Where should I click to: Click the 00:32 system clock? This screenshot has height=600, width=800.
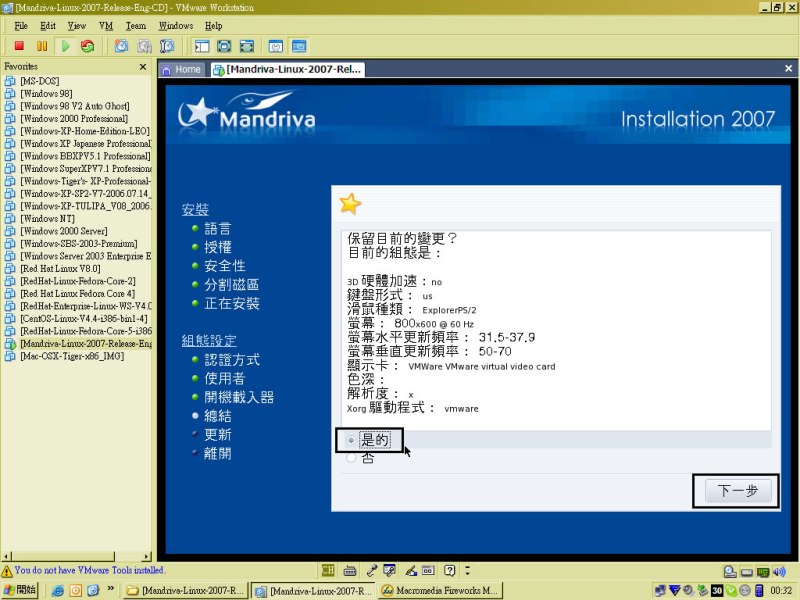coord(781,590)
